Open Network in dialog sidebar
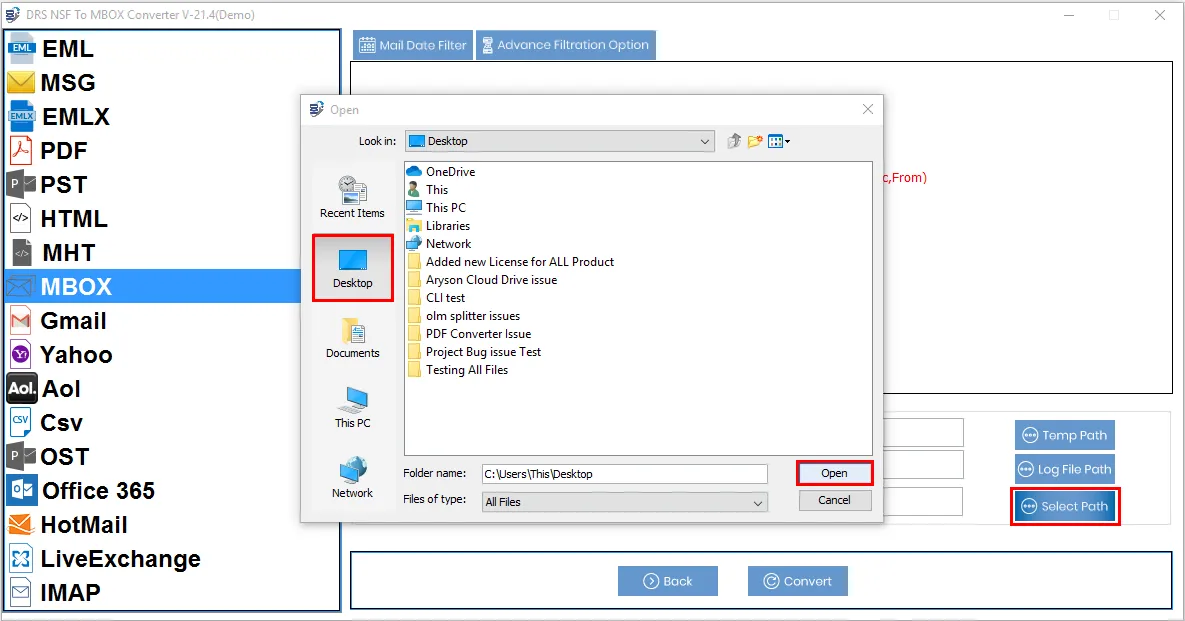Screen dimensions: 1185x621 (352, 477)
